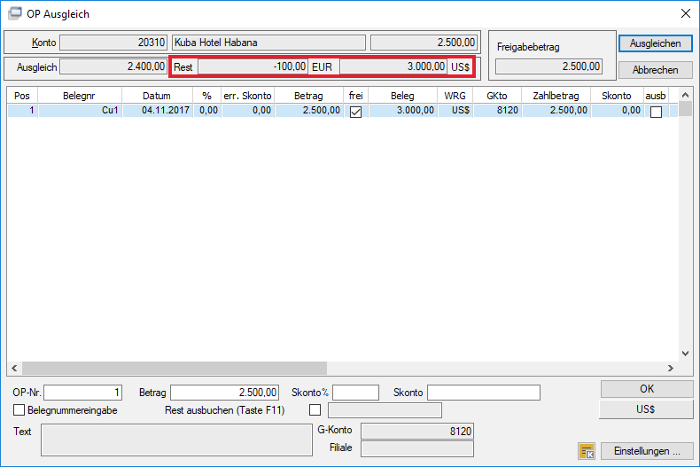The image size is (700, 467).
Task: Click the Freigabebetrag field 2.500,00
Action: point(549,67)
